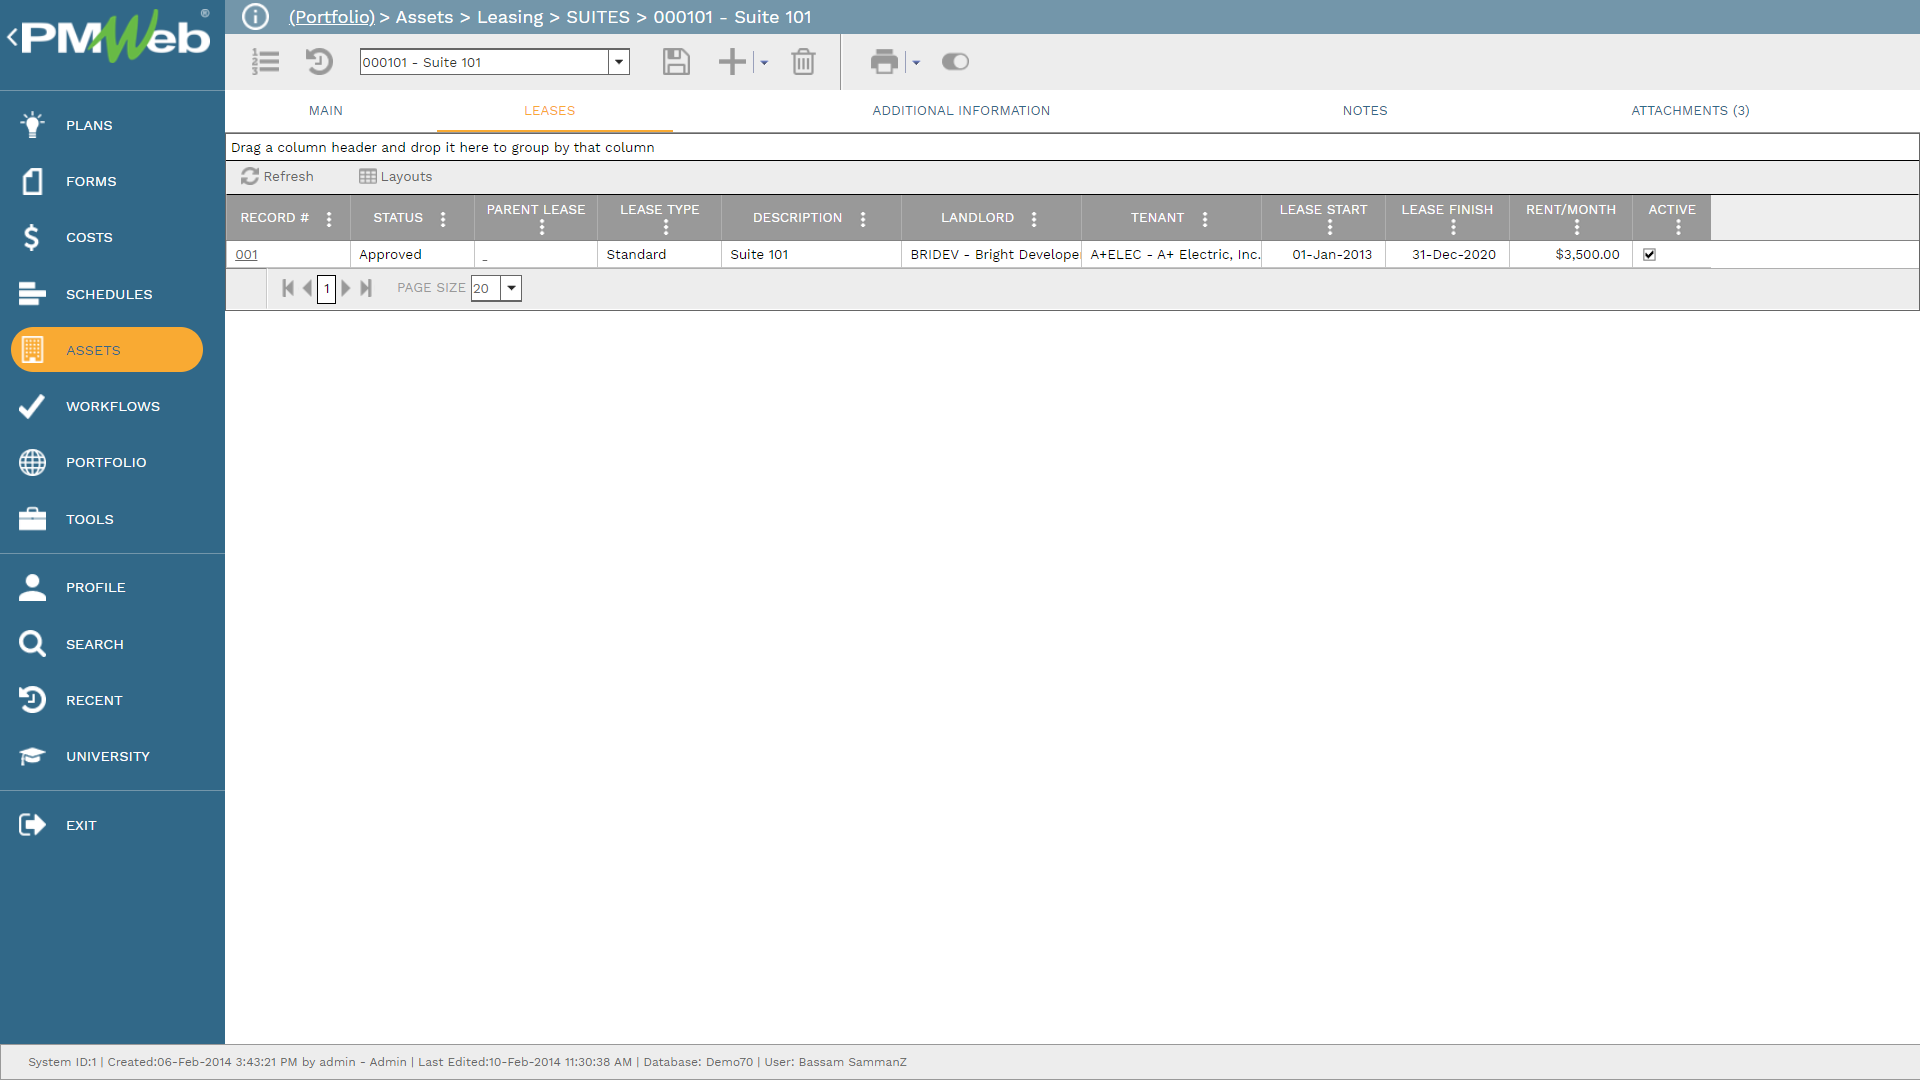The height and width of the screenshot is (1080, 1920).
Task: Expand the Suite 101 record dropdown
Action: [x=619, y=62]
